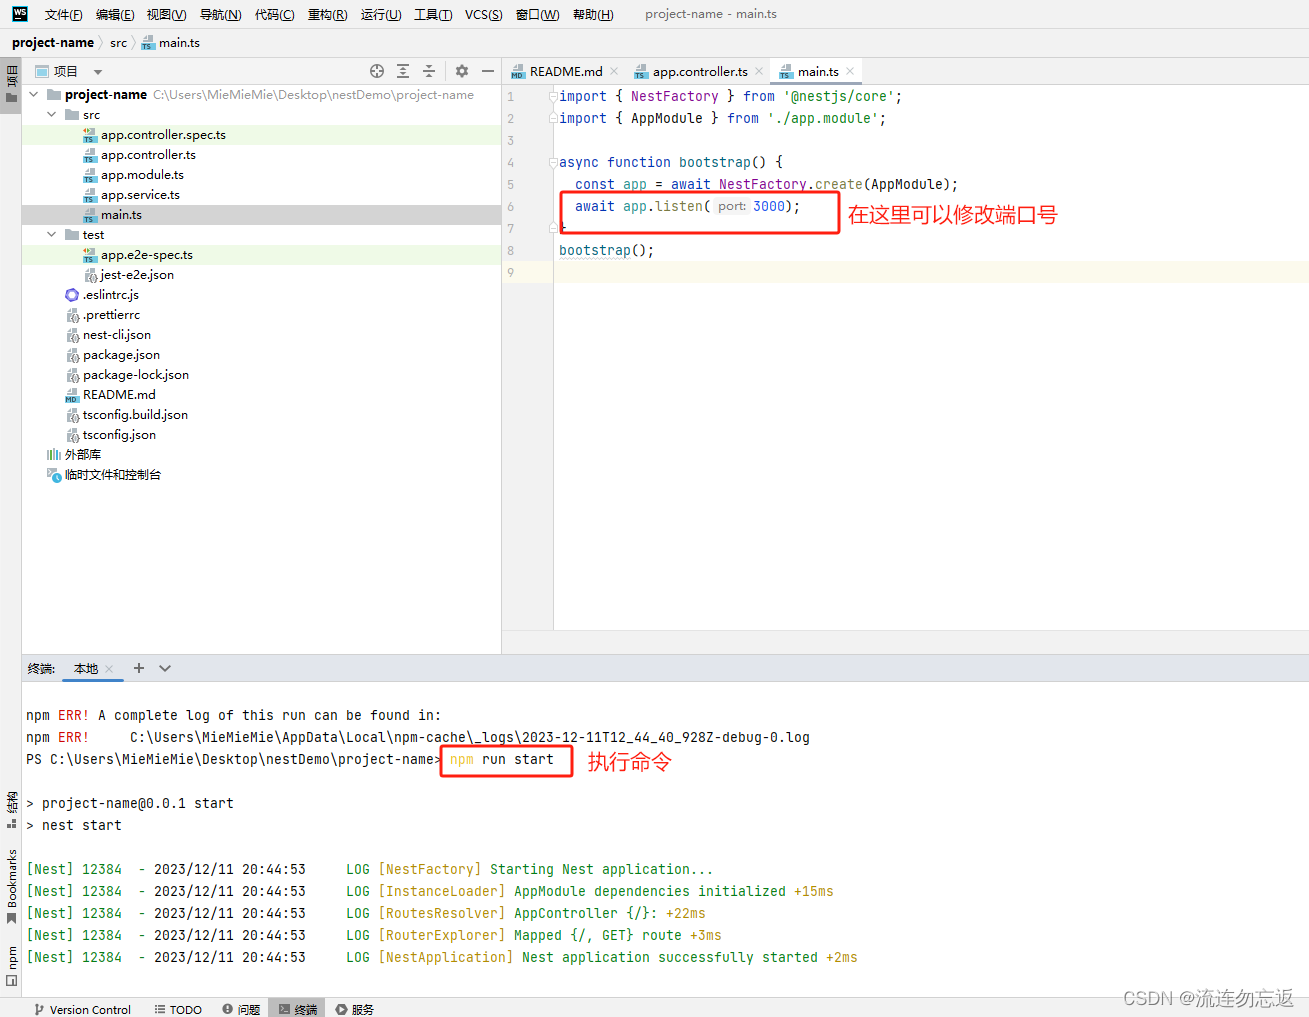Open the 问题 (Problems) tool window
The width and height of the screenshot is (1309, 1017).
(x=241, y=1009)
